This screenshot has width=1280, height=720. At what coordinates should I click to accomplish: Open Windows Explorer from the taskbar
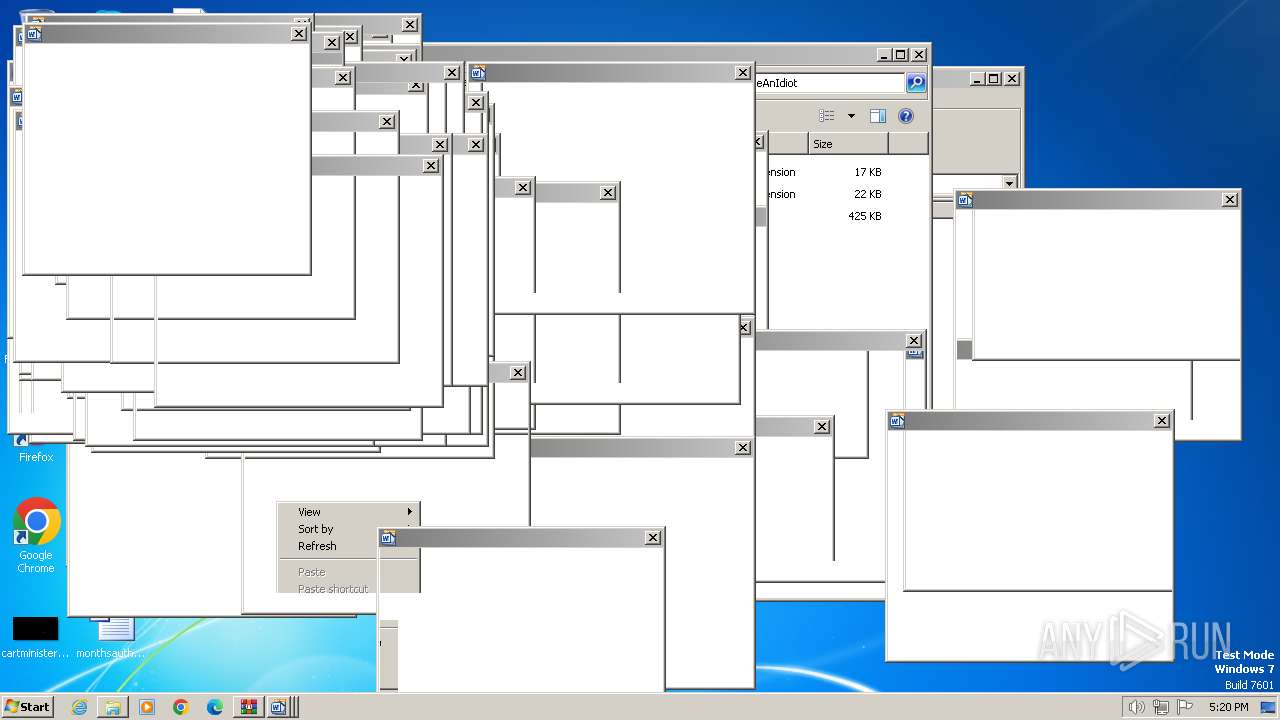[x=113, y=707]
